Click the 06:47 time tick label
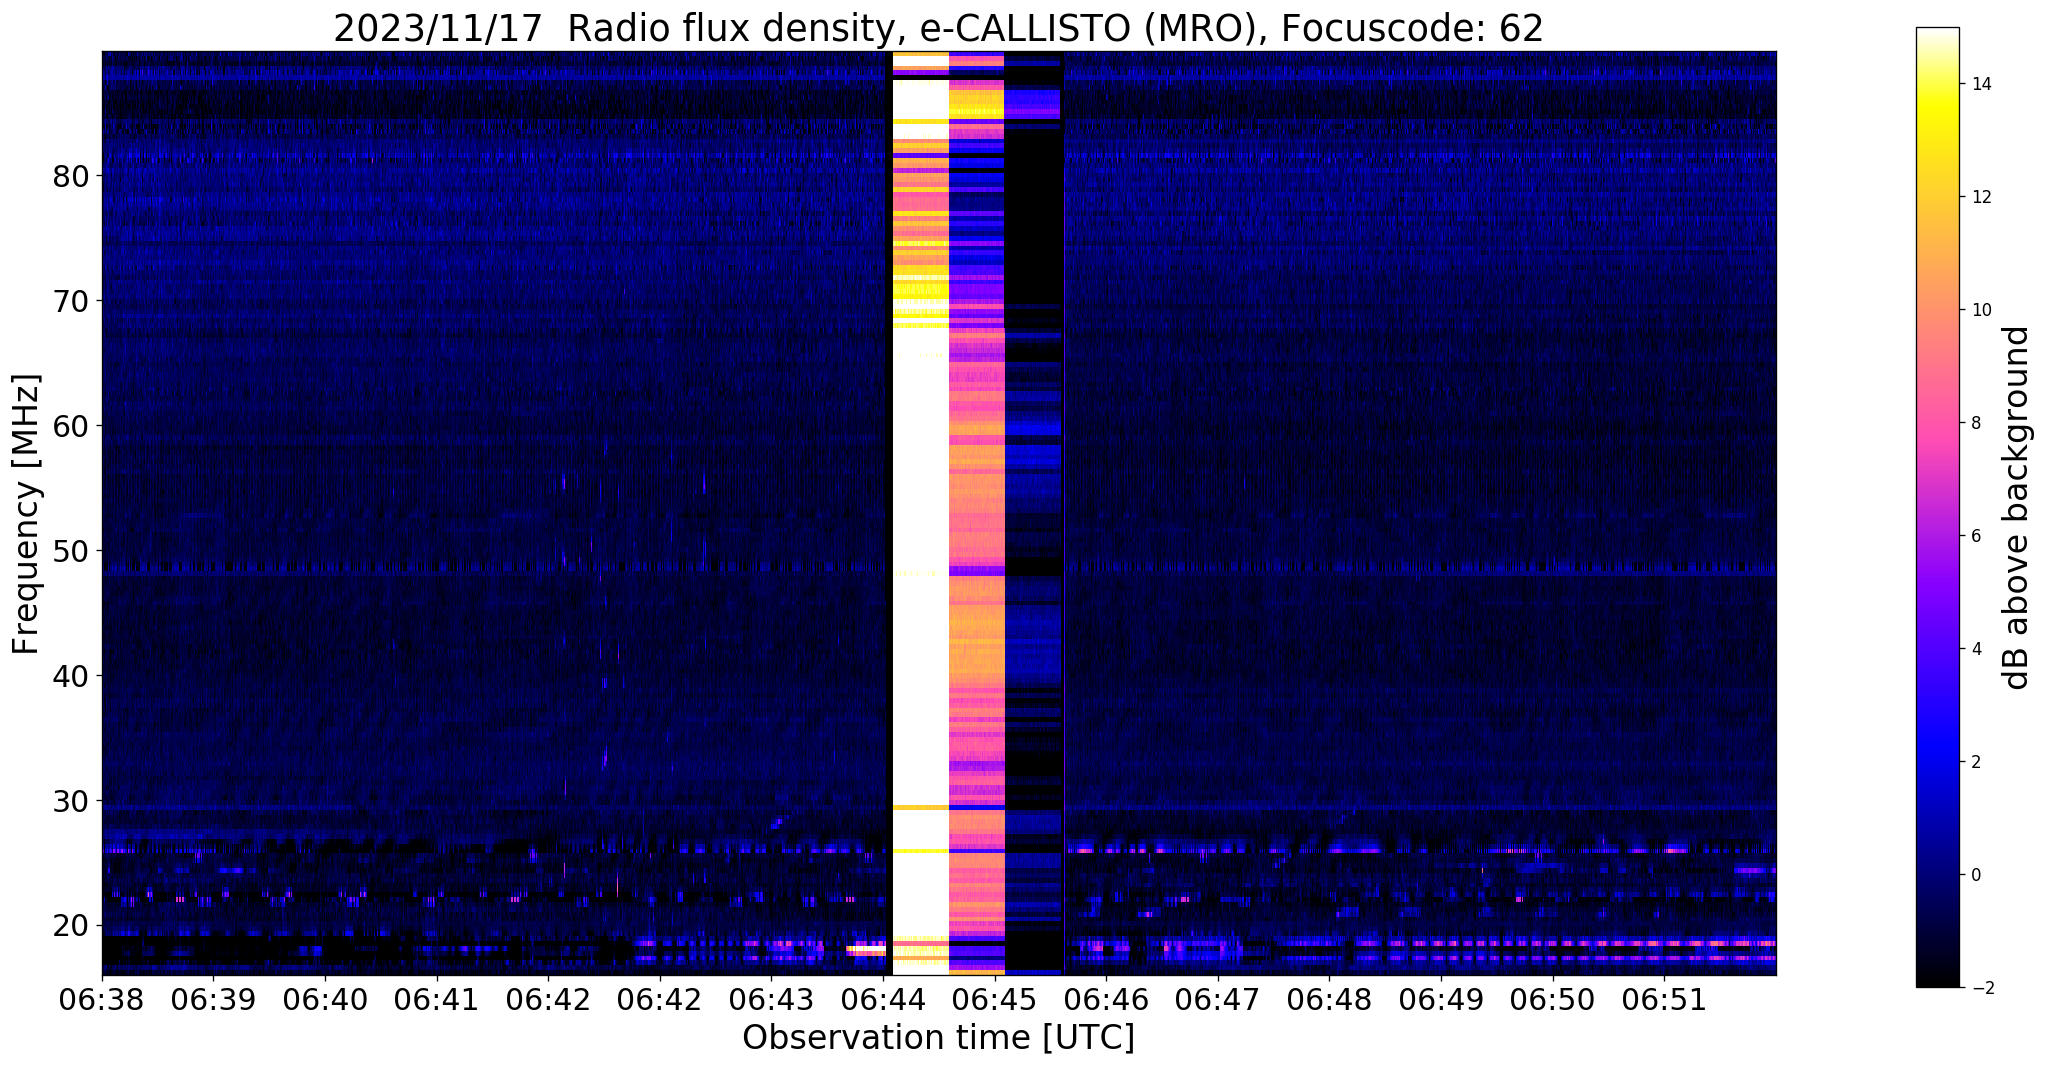 pos(1218,999)
